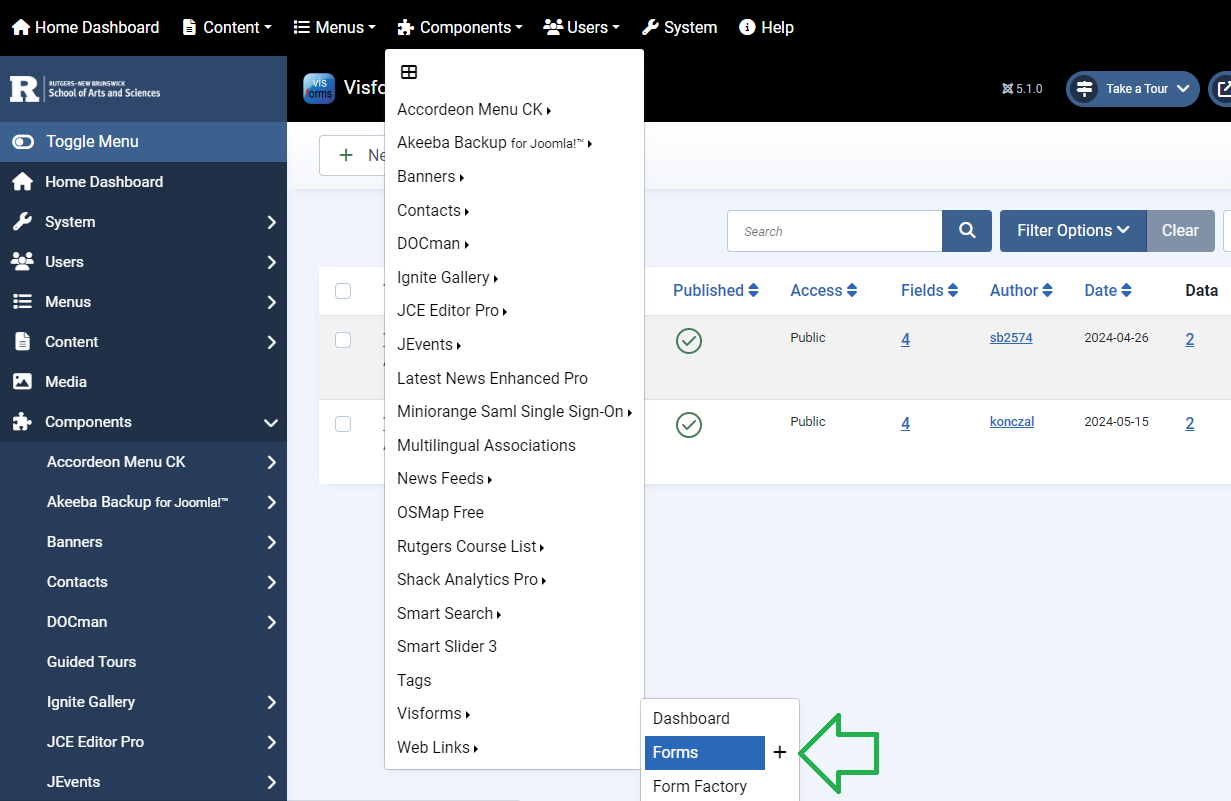Open author link konczal
The height and width of the screenshot is (801, 1231).
coord(1012,422)
